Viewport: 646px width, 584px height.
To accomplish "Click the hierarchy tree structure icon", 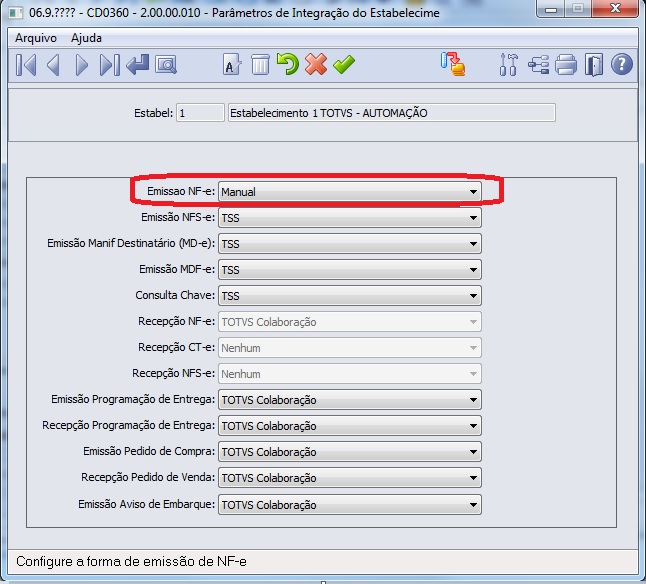I will tap(538, 65).
